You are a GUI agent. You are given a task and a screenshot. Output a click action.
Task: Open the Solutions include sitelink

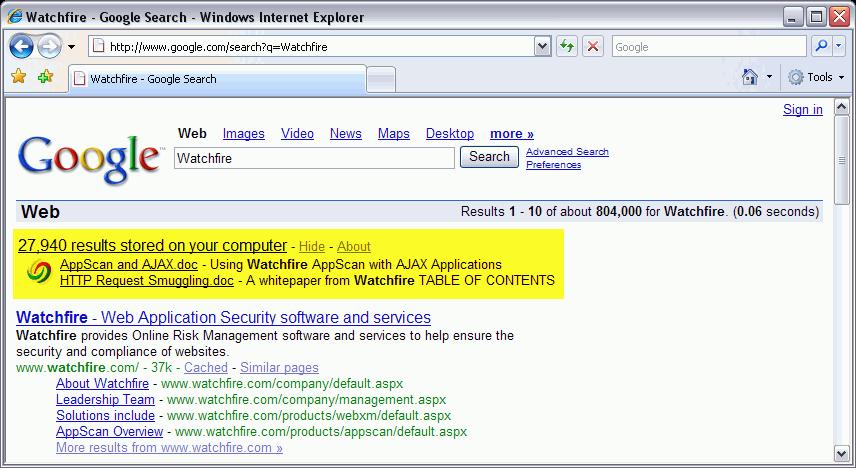[x=105, y=416]
